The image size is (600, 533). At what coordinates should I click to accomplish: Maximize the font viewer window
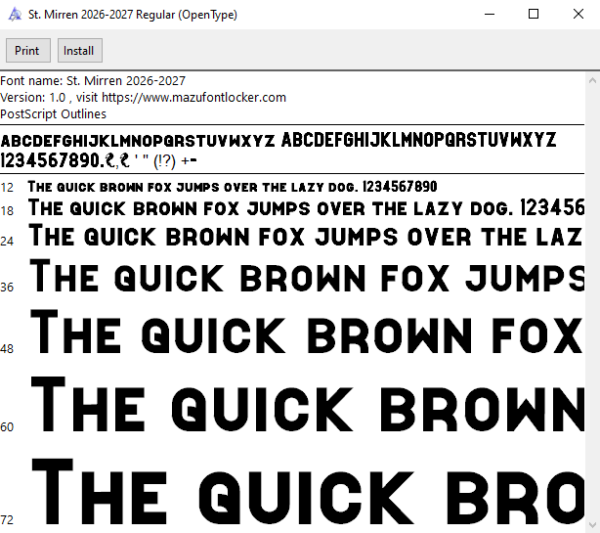pyautogui.click(x=533, y=15)
